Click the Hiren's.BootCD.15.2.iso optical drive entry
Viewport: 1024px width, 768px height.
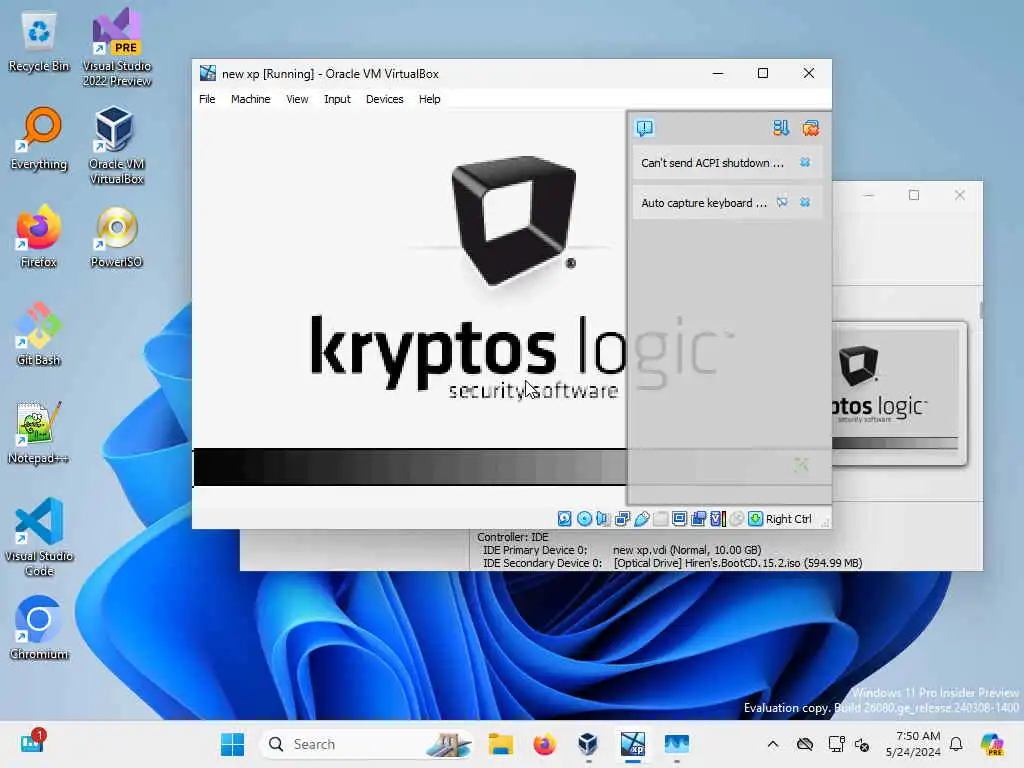738,563
